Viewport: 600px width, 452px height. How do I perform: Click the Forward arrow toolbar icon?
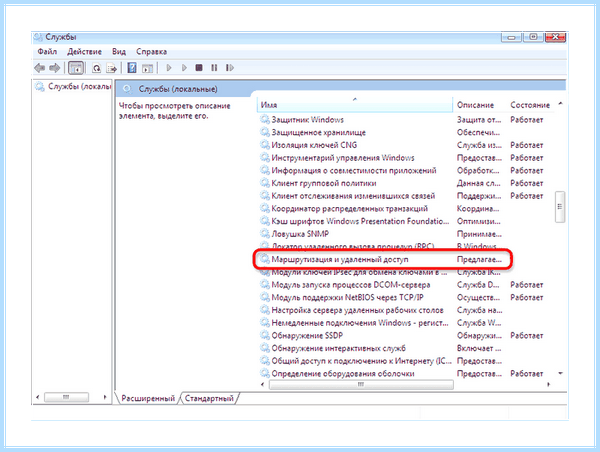pos(55,68)
